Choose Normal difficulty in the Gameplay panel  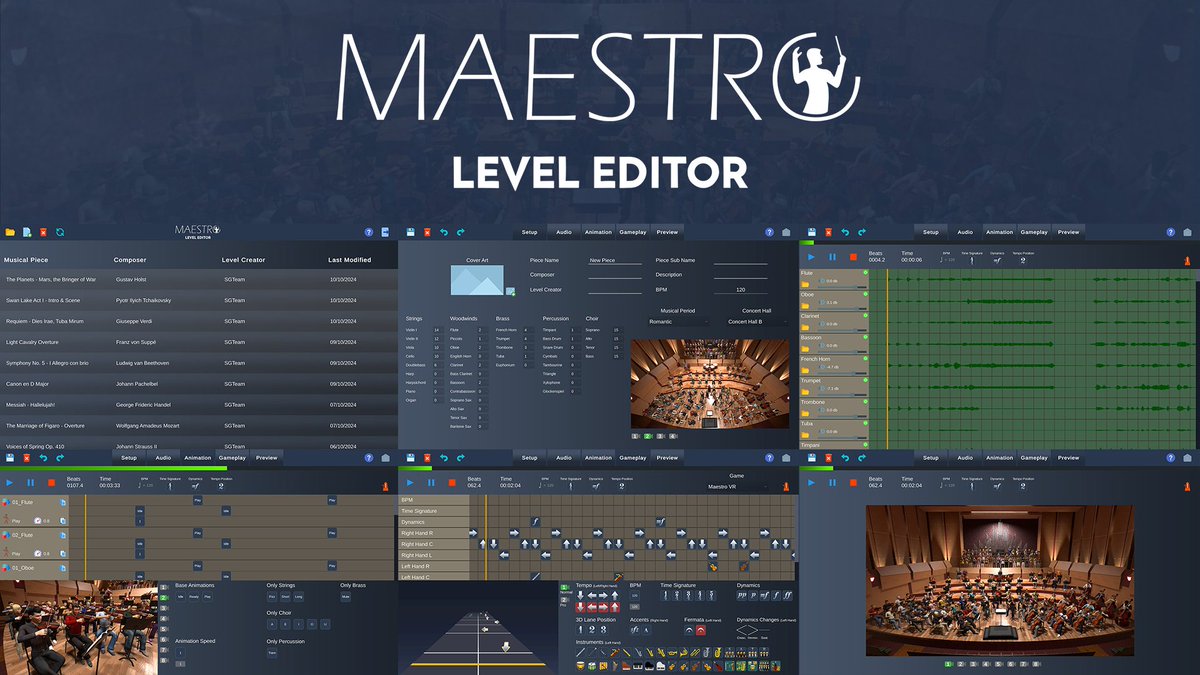click(x=564, y=588)
